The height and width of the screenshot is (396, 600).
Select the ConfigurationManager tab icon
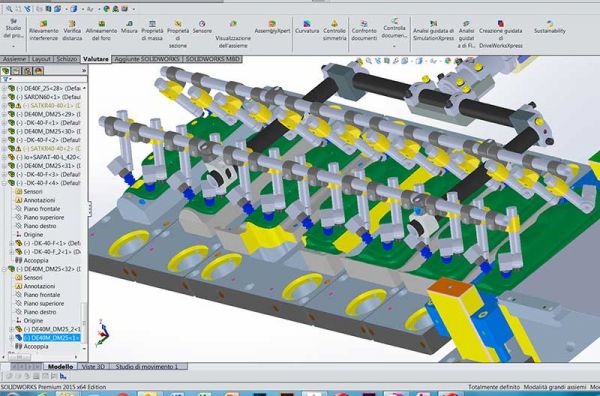[27, 70]
